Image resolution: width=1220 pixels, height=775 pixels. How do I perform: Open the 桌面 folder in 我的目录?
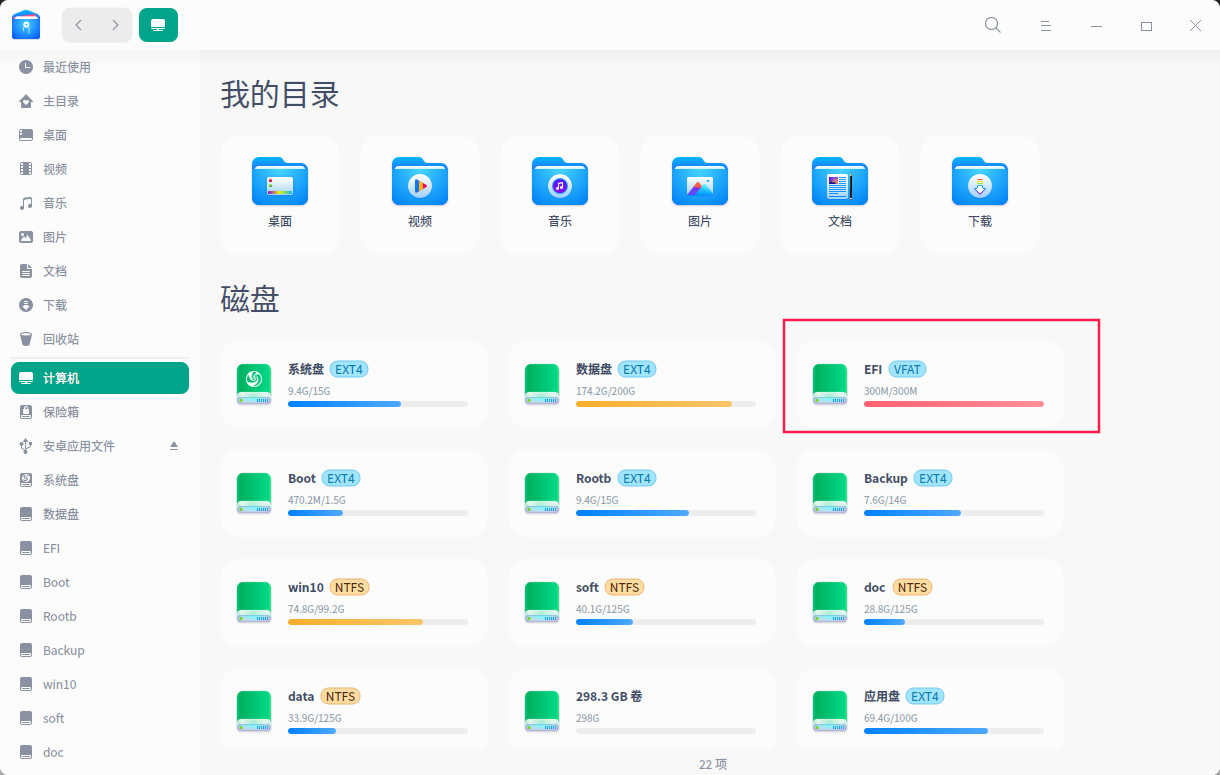click(280, 194)
